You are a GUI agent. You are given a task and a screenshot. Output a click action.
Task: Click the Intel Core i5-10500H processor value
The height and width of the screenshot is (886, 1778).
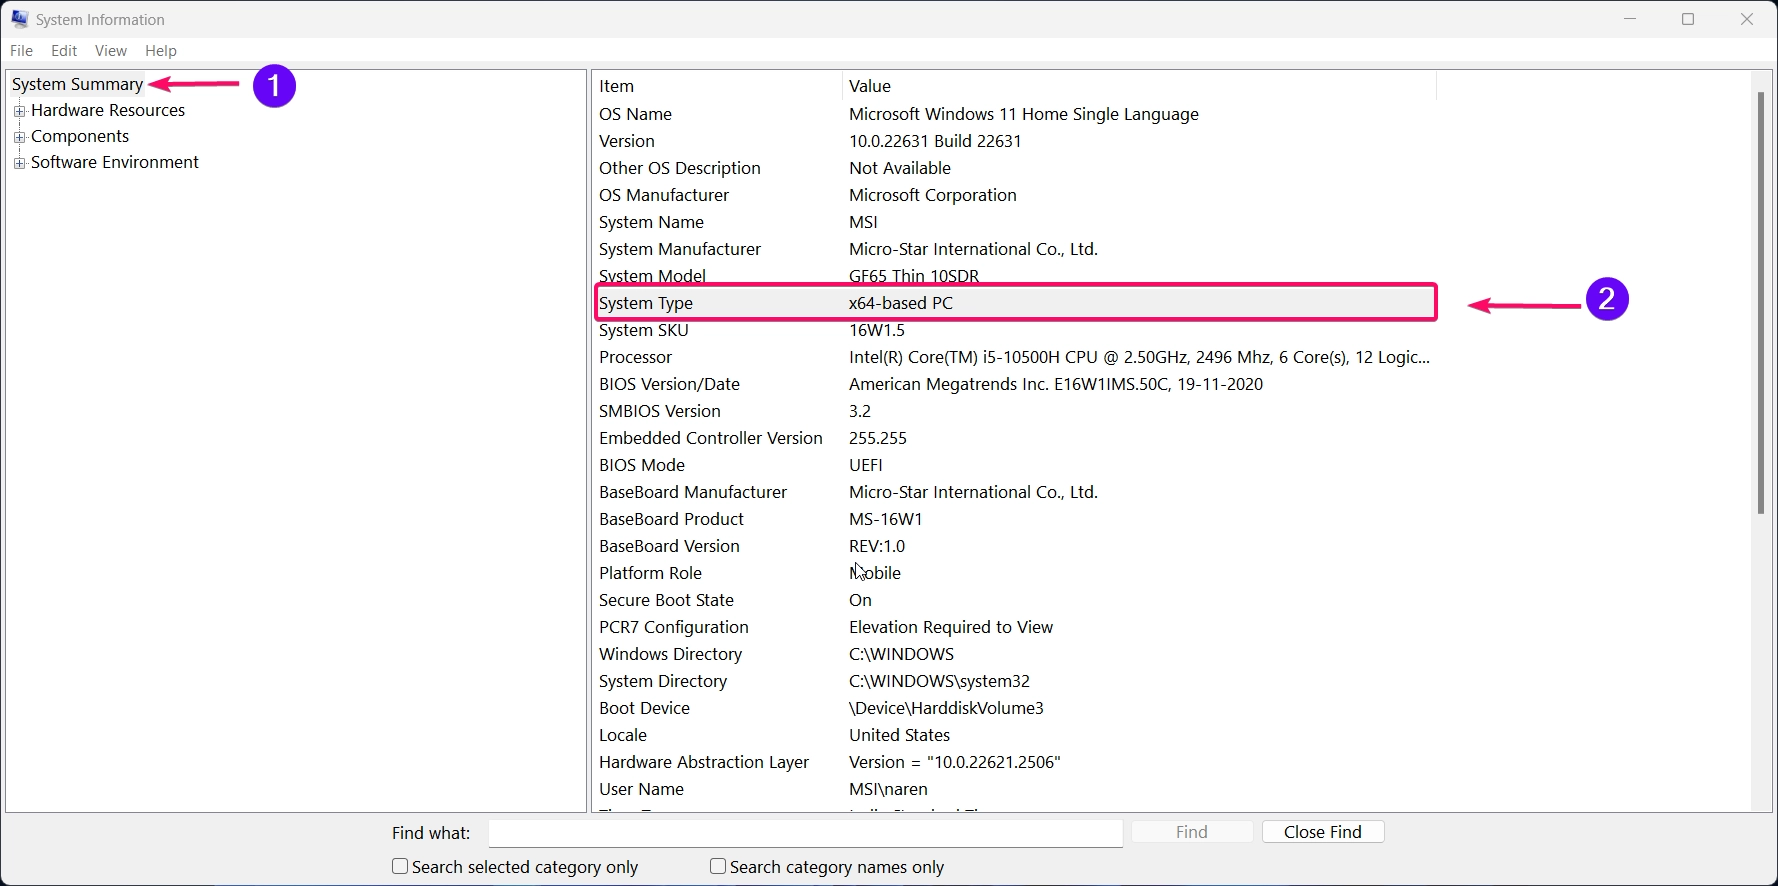point(1139,357)
